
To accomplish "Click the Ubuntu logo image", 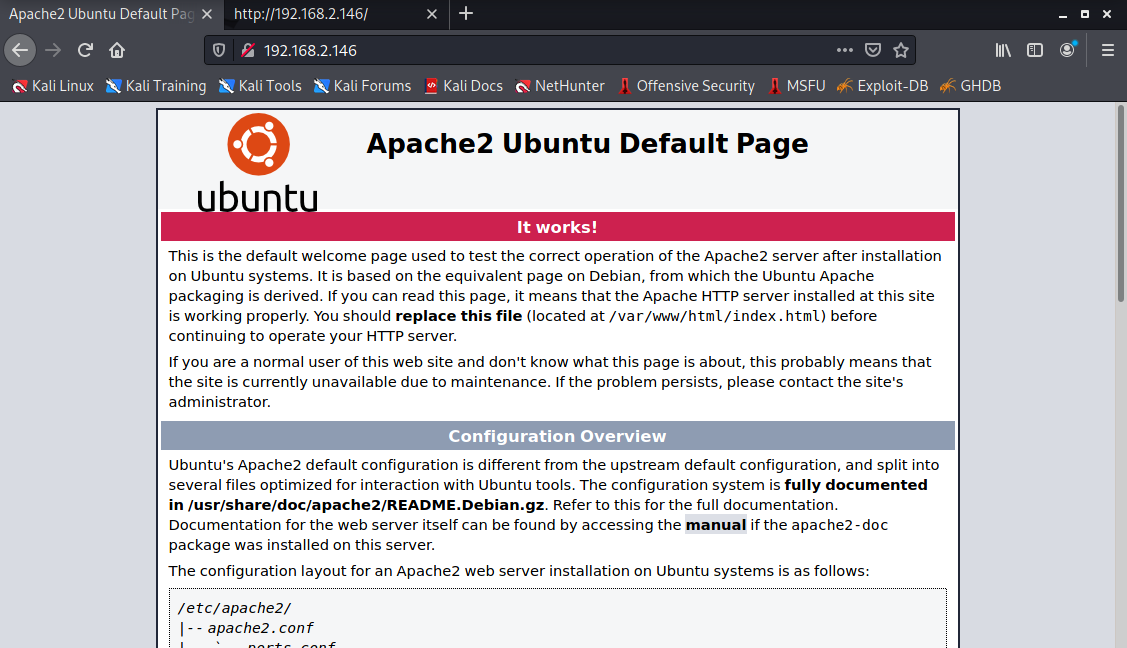I will pyautogui.click(x=257, y=162).
